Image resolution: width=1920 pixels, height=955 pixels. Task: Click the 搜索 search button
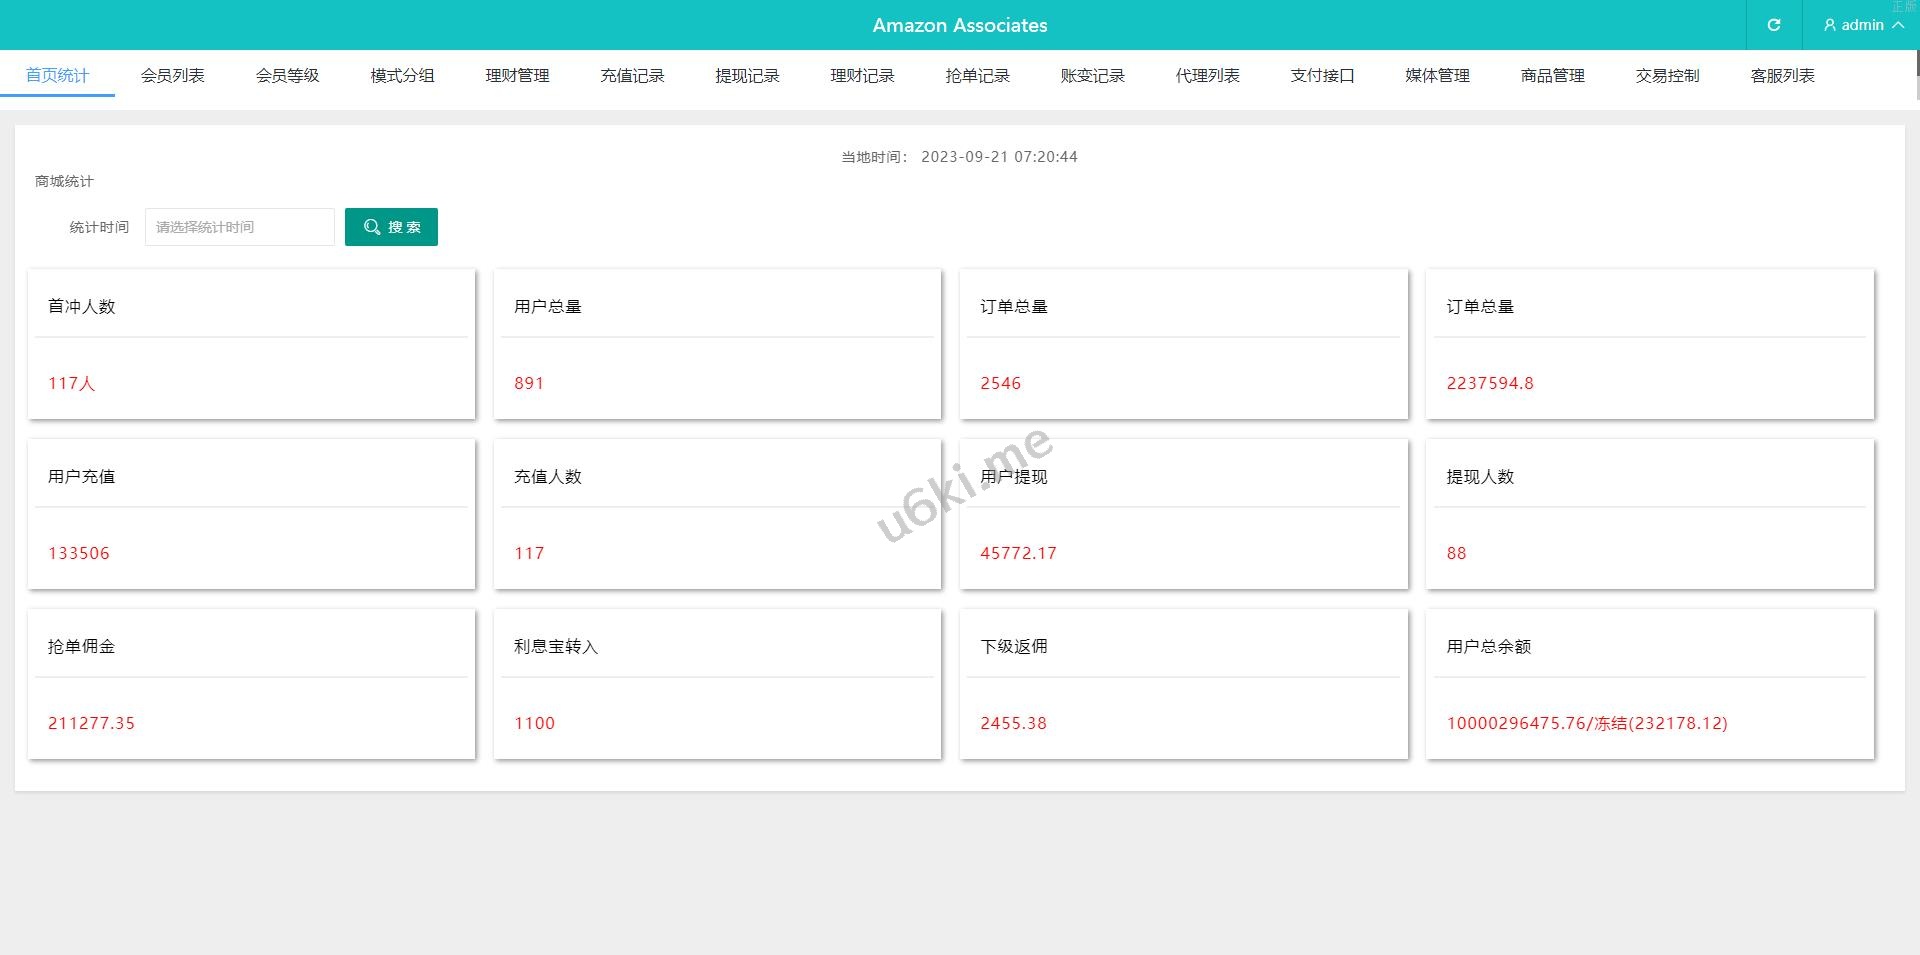click(391, 227)
